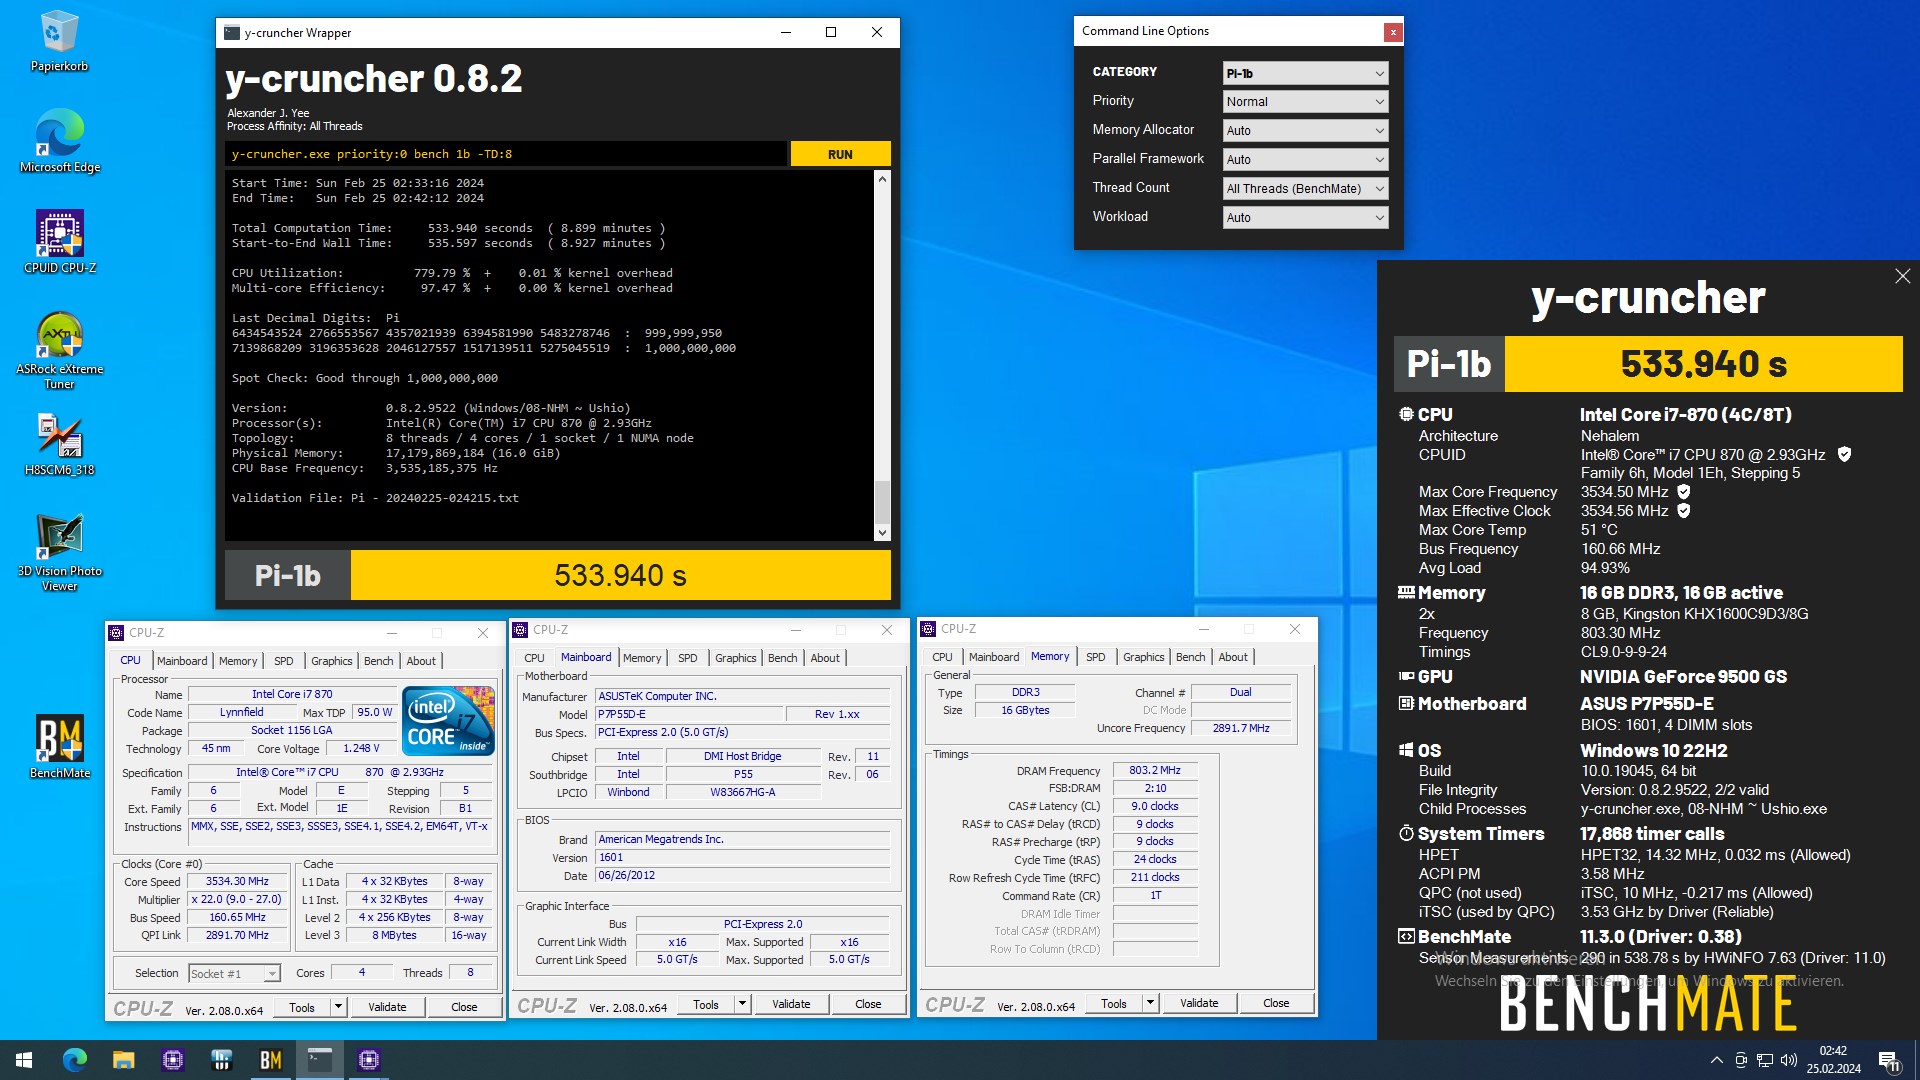Open the Workload Auto dropdown

pos(1305,218)
